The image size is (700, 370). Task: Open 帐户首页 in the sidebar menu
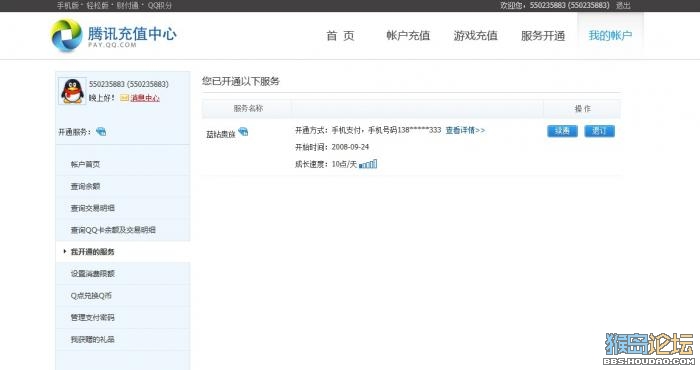pyautogui.click(x=85, y=164)
